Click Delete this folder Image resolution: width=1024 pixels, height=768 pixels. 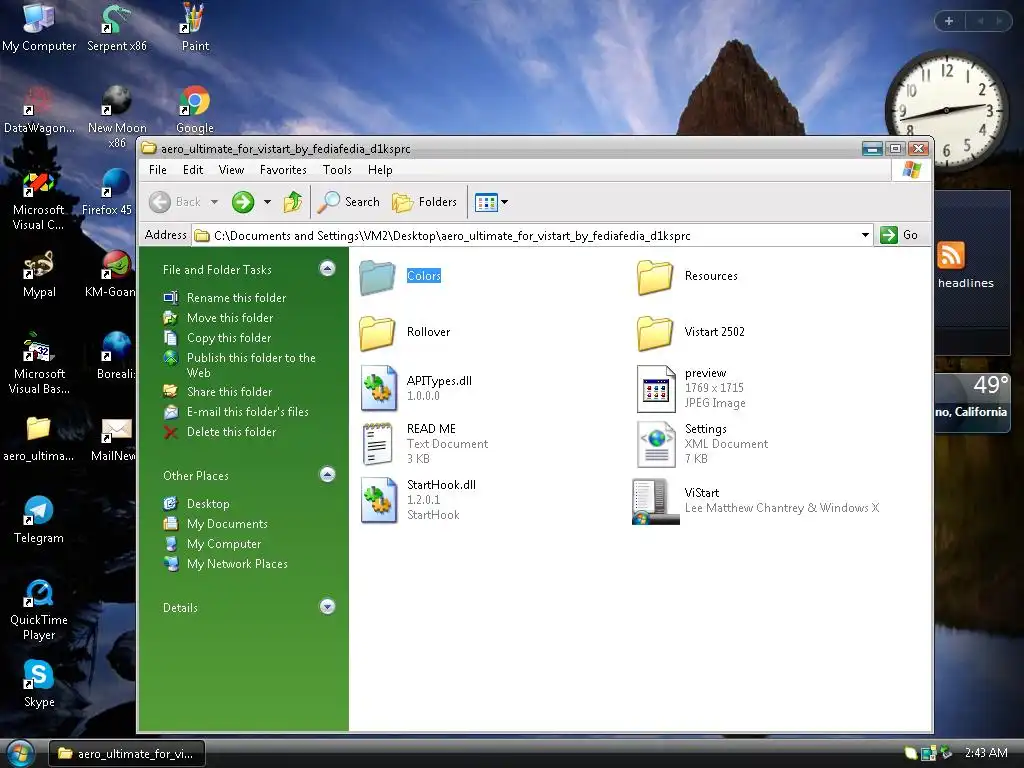[x=219, y=432]
